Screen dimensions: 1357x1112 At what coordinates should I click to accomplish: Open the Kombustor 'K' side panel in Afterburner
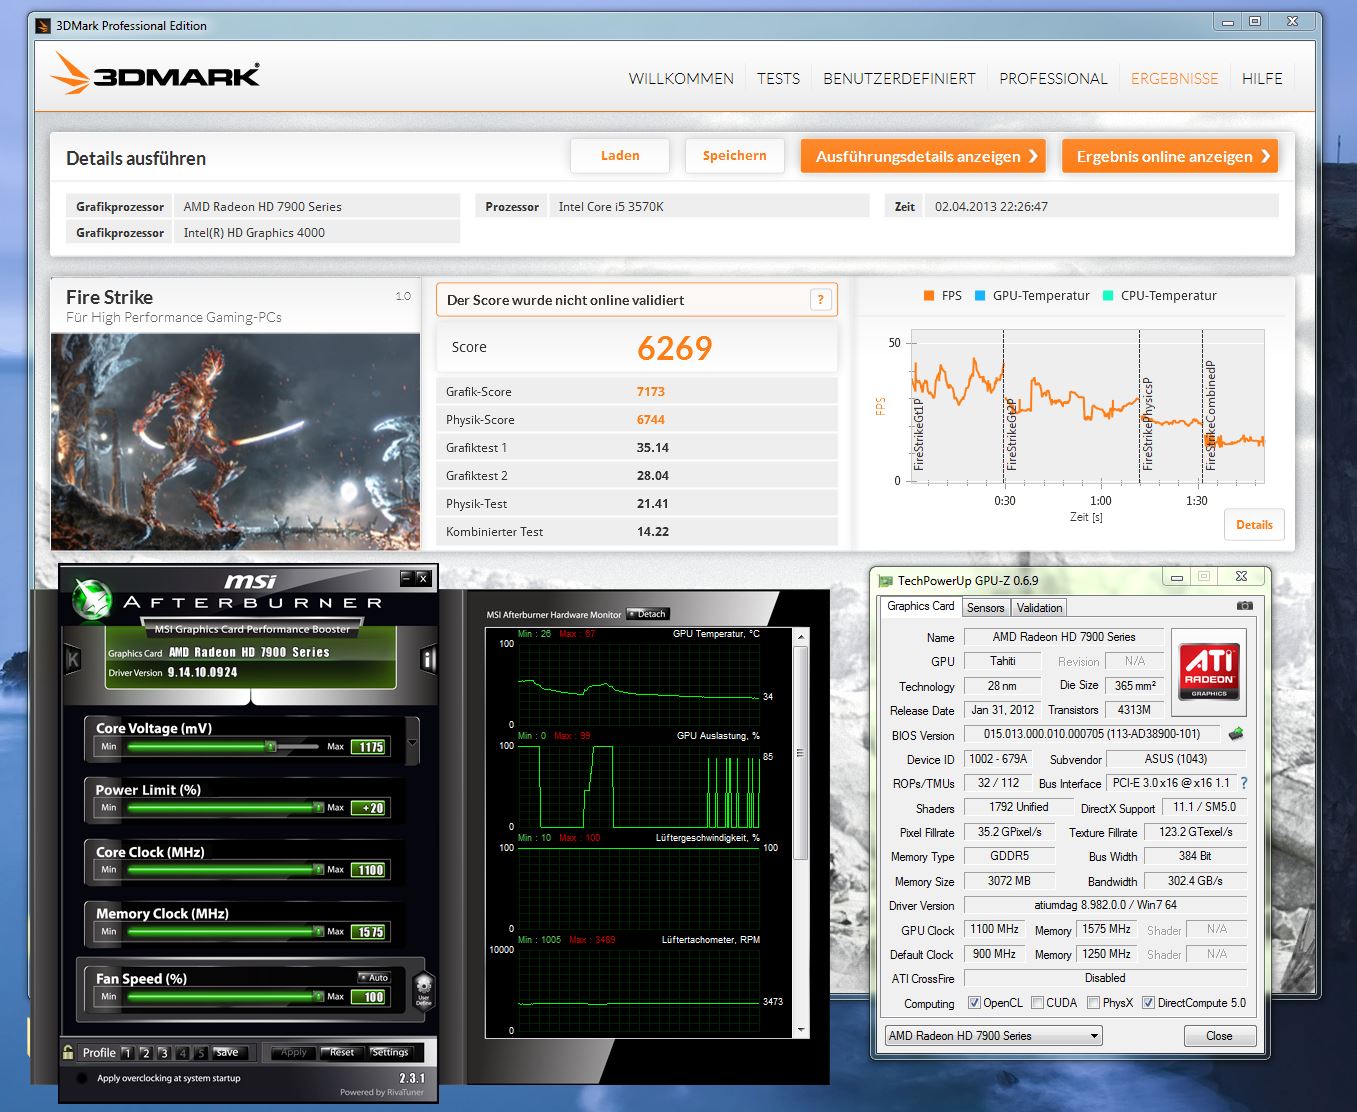(72, 659)
